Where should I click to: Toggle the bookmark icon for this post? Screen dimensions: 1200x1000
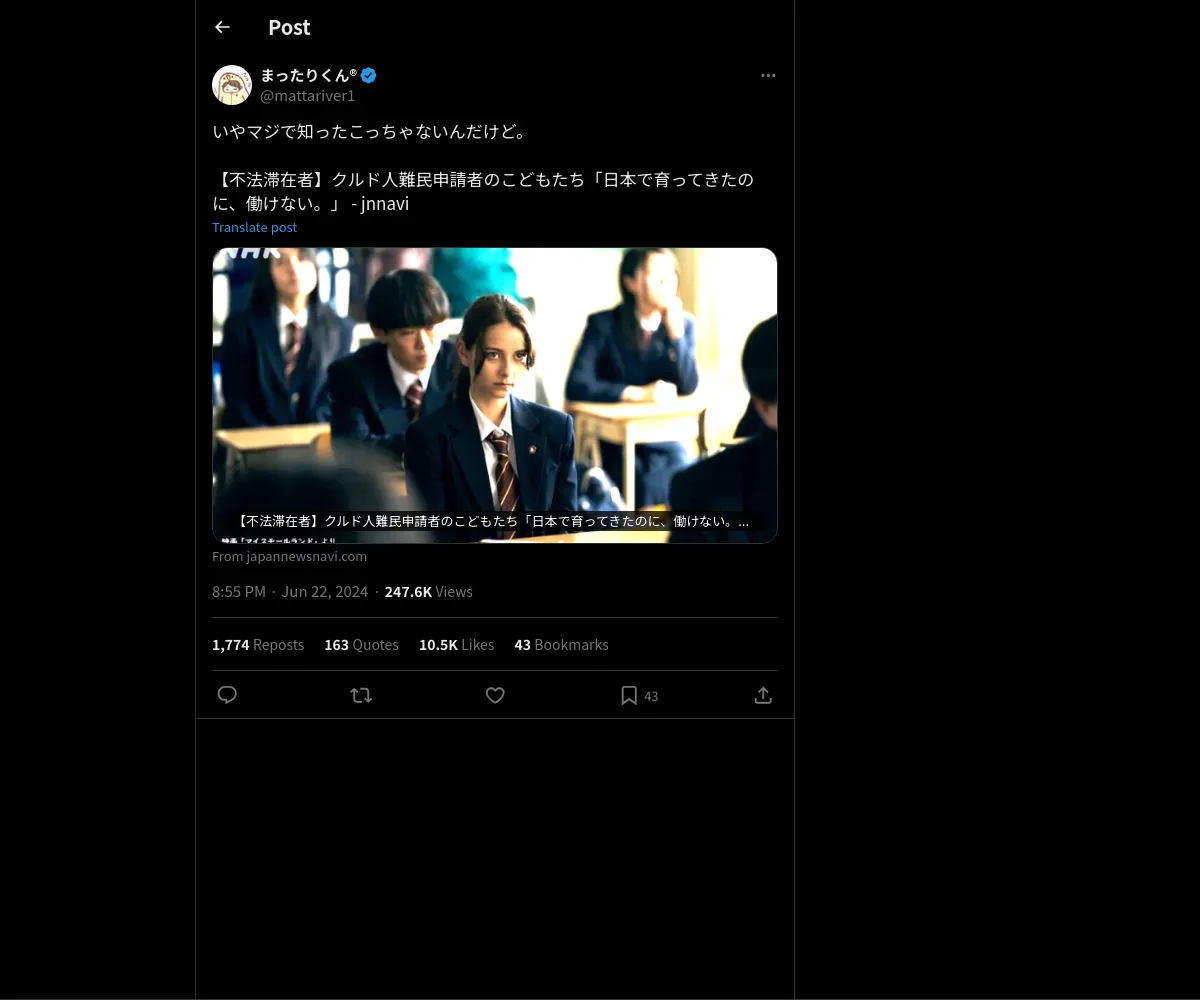pos(629,695)
